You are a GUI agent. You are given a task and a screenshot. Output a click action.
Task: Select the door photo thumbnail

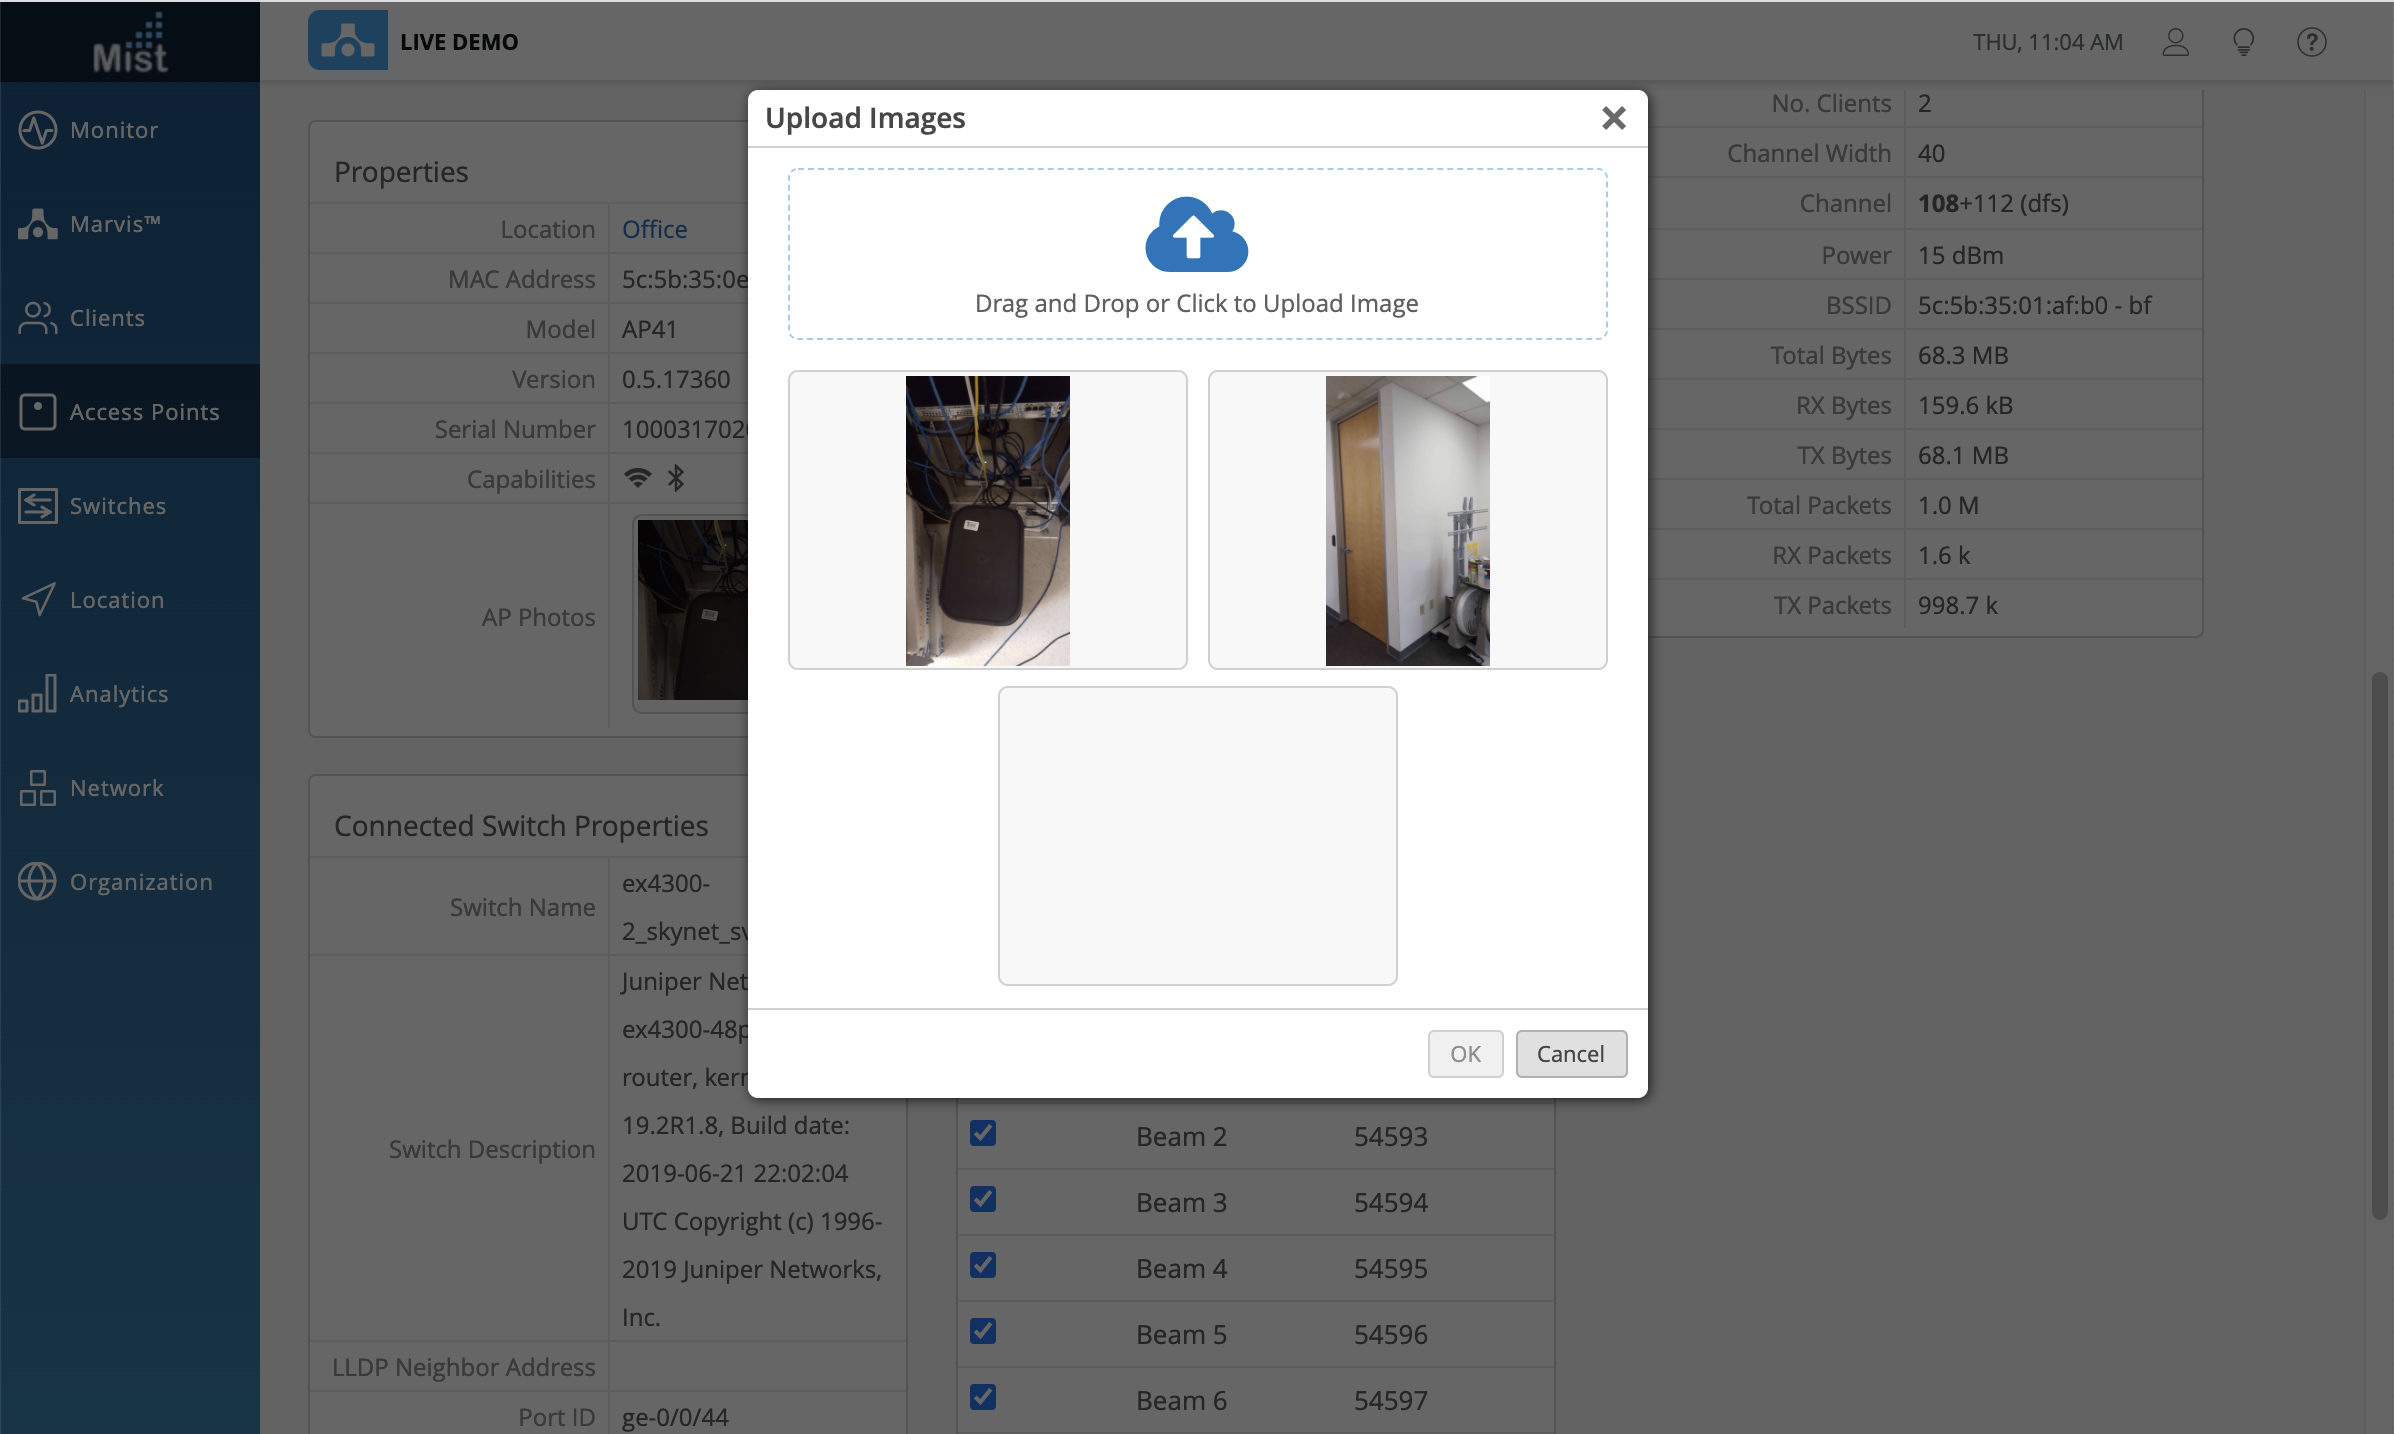[1407, 520]
